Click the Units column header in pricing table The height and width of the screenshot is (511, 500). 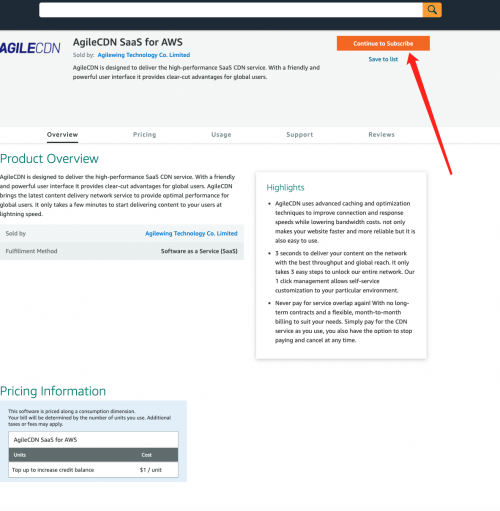20,455
